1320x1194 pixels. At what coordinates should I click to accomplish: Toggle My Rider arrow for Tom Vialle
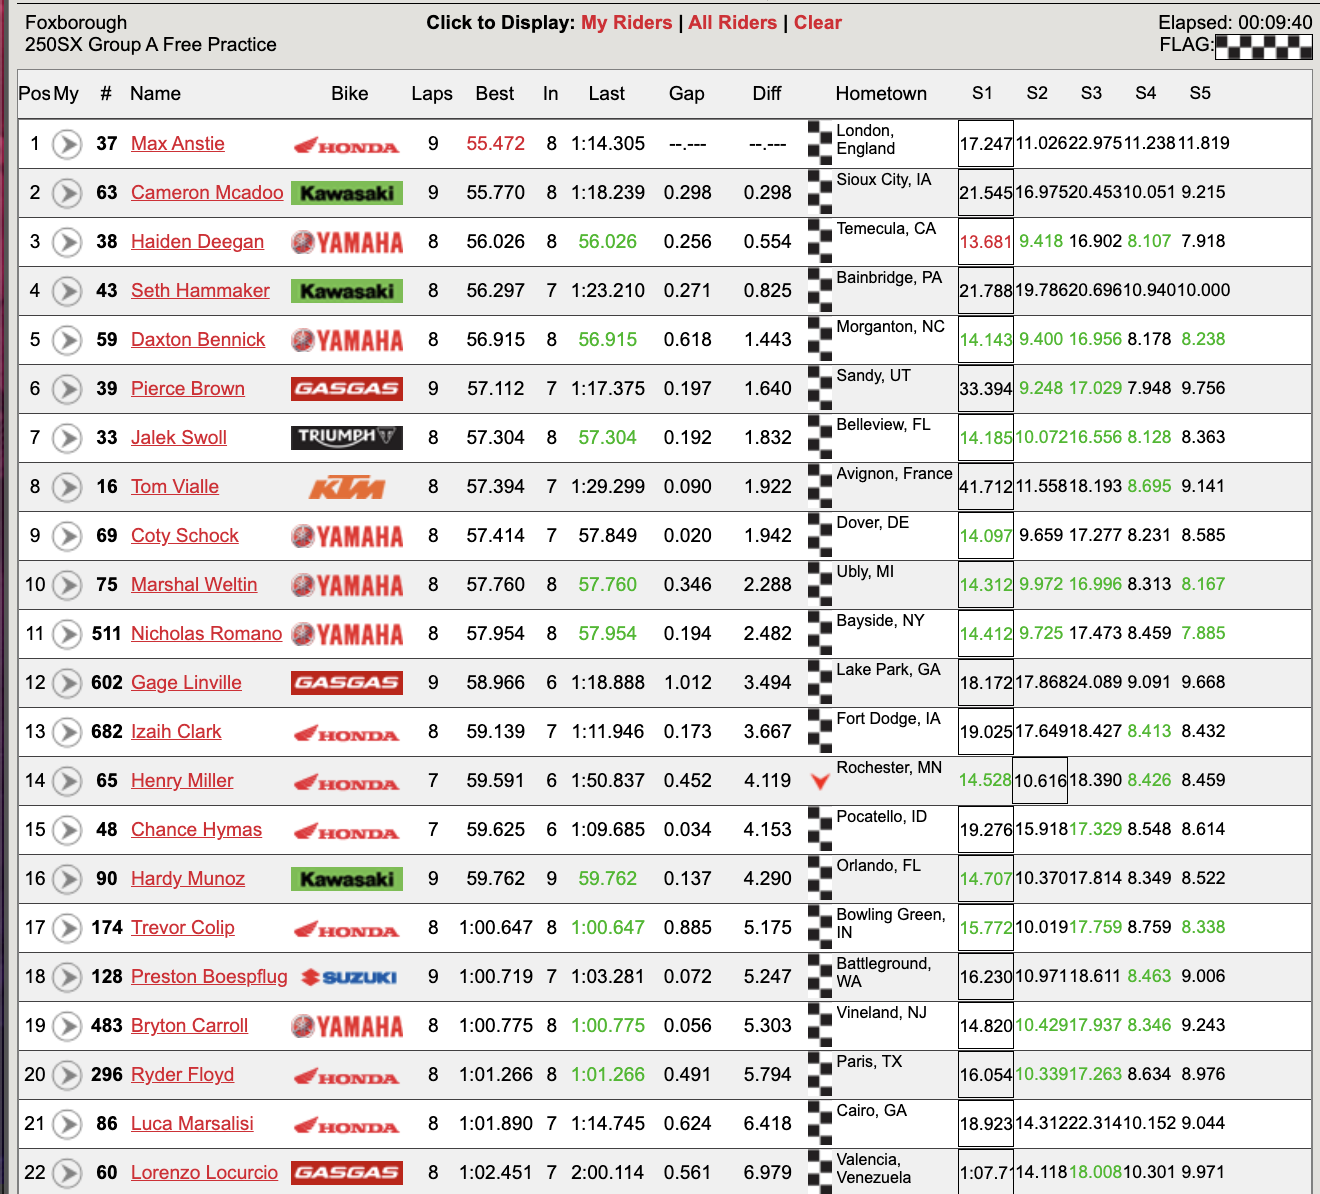point(67,487)
